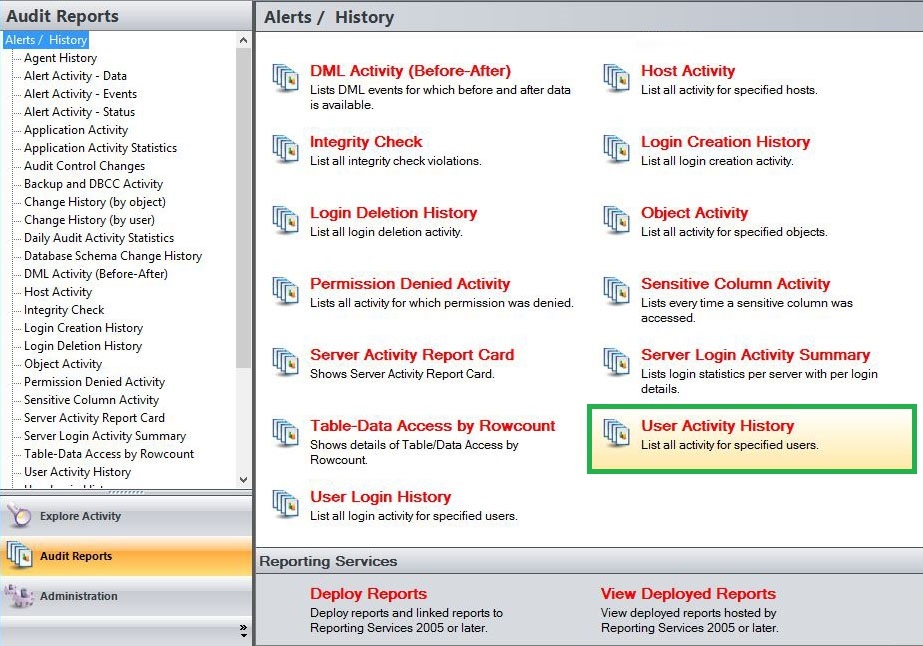
Task: Open User Login History report link
Action: [380, 497]
